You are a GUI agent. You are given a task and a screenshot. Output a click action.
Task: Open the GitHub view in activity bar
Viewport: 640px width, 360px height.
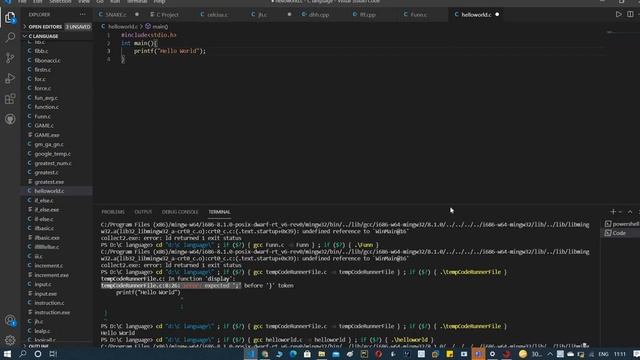(x=10, y=119)
